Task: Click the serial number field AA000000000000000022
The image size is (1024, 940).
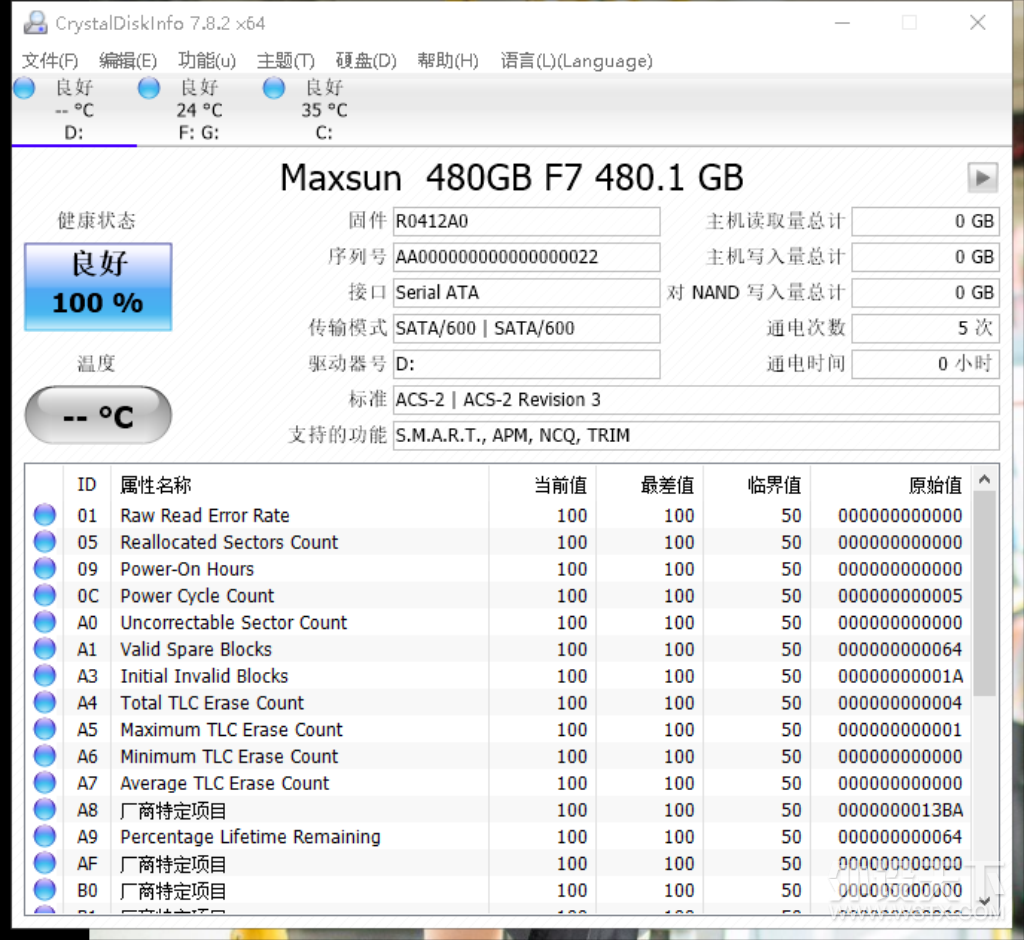Action: 526,257
